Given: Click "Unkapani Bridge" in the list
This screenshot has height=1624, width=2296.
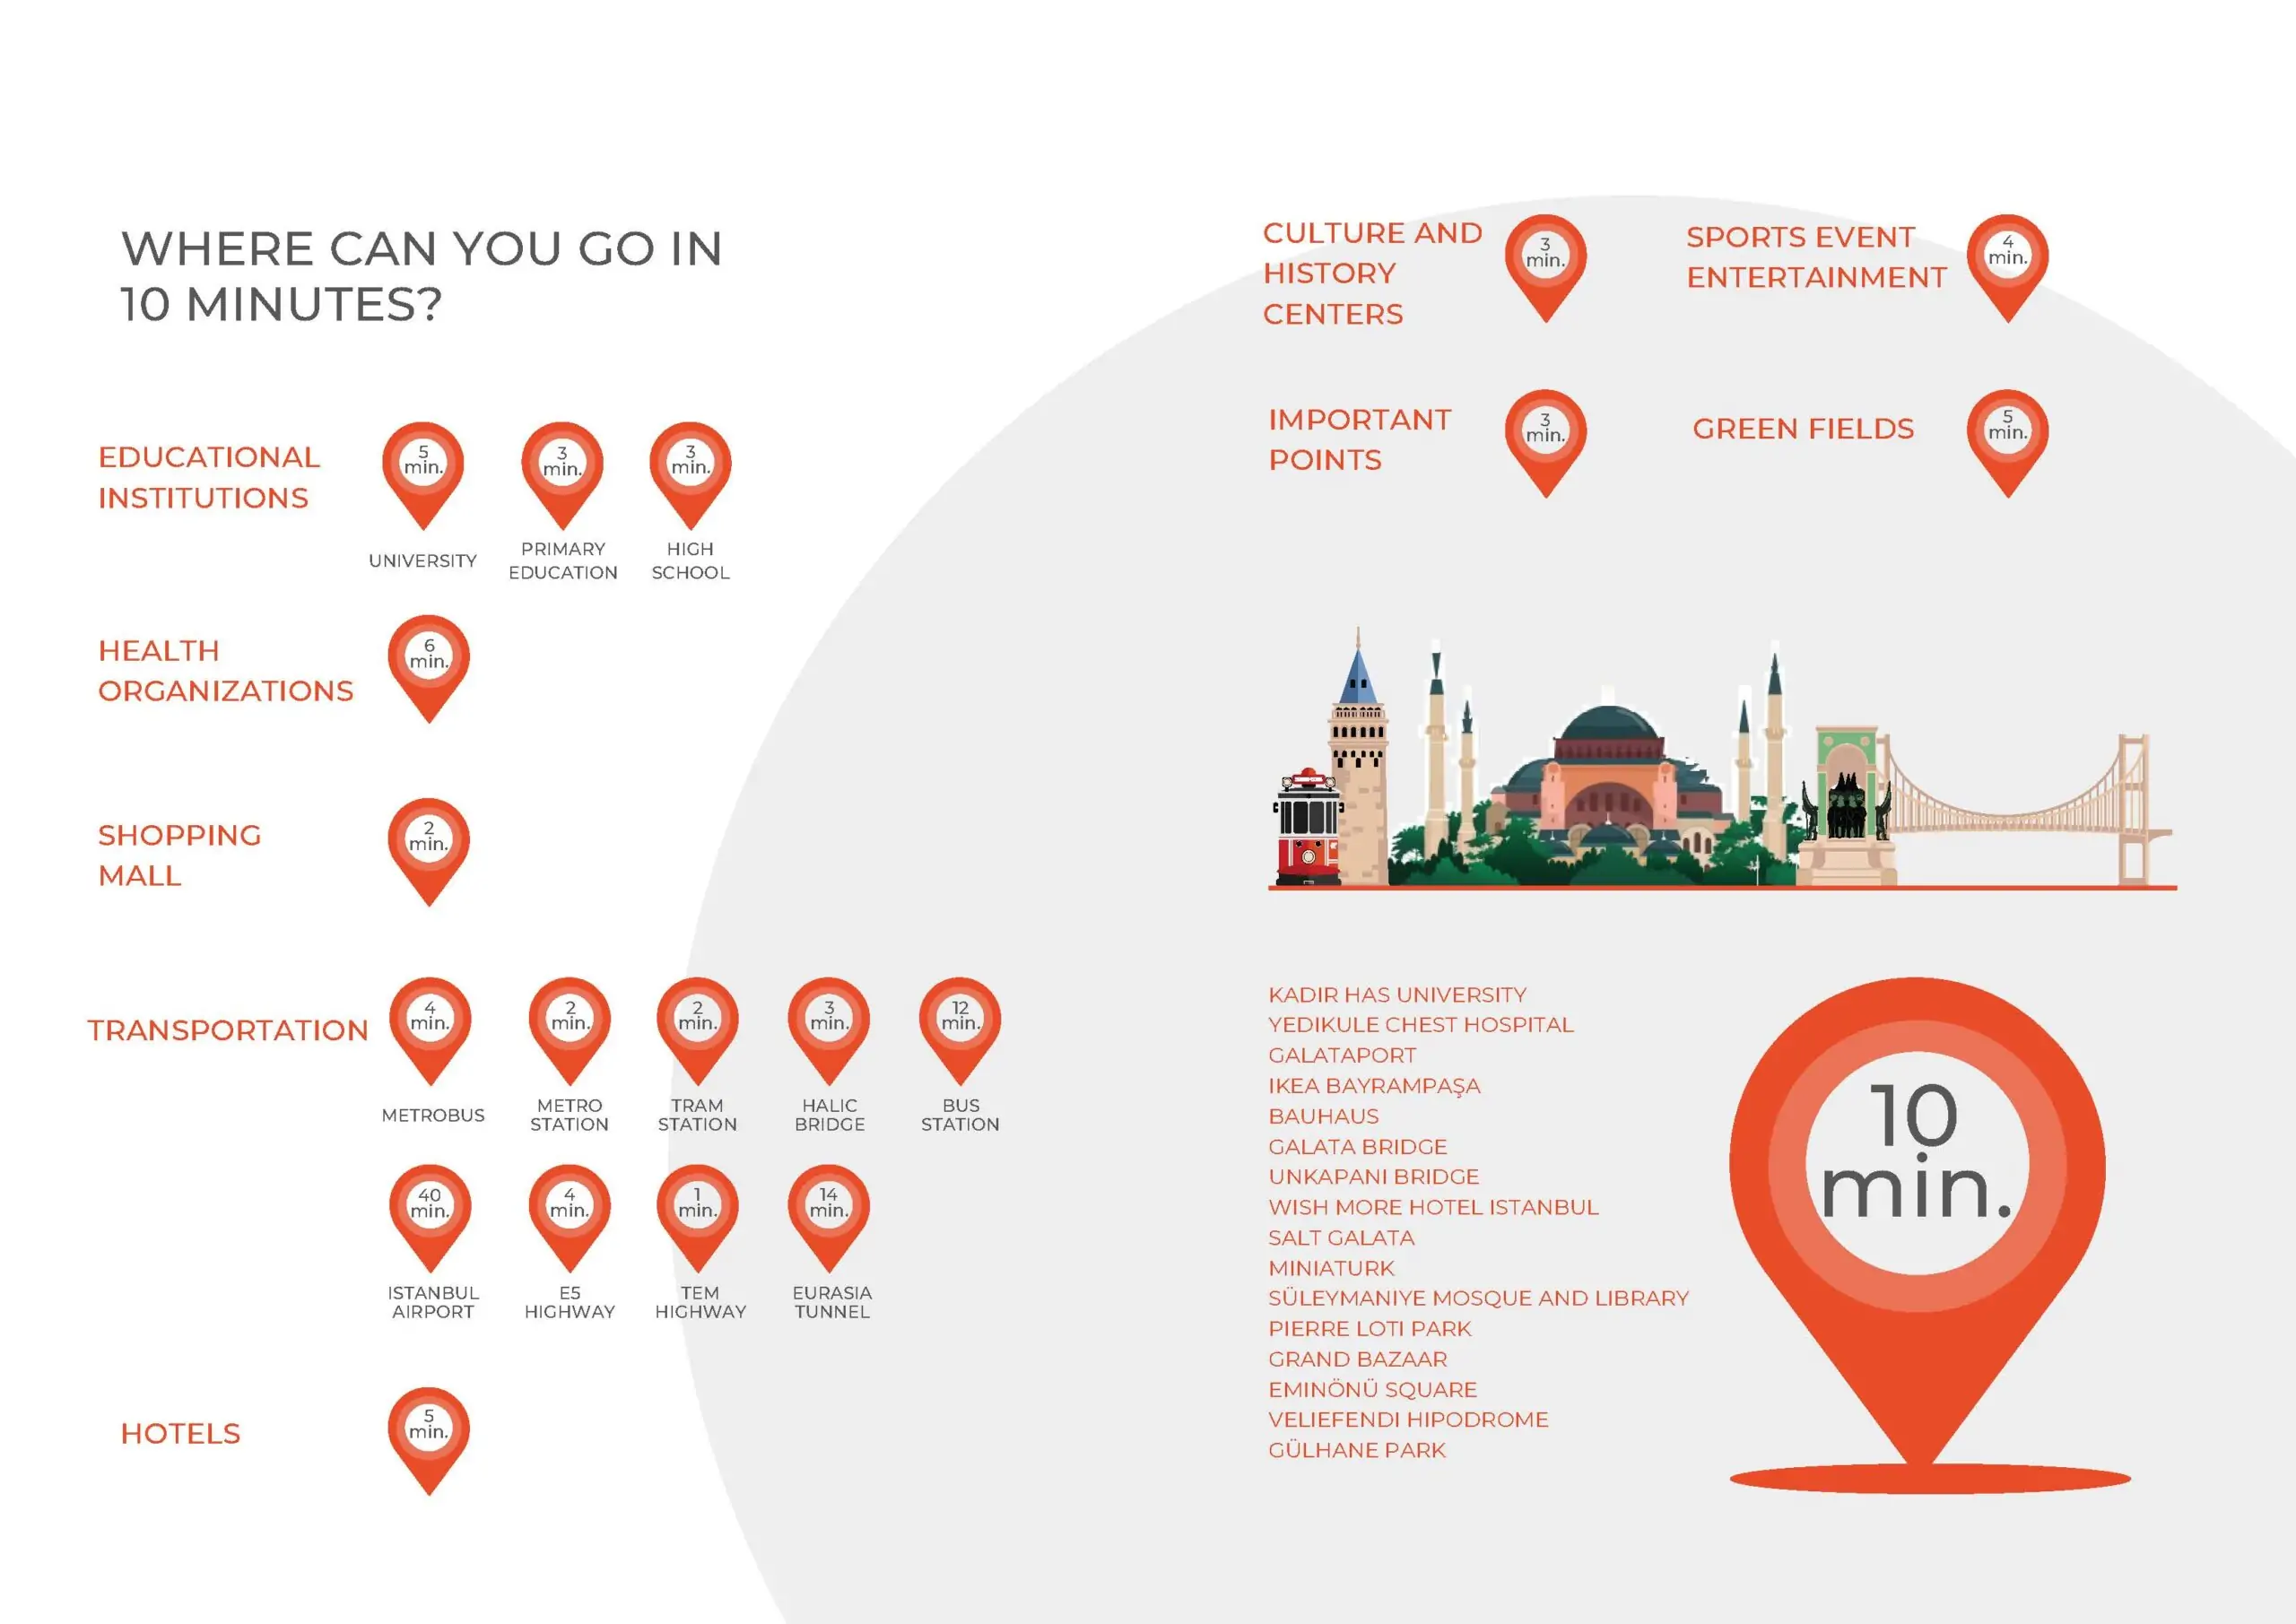Looking at the screenshot, I should coord(1374,1177).
